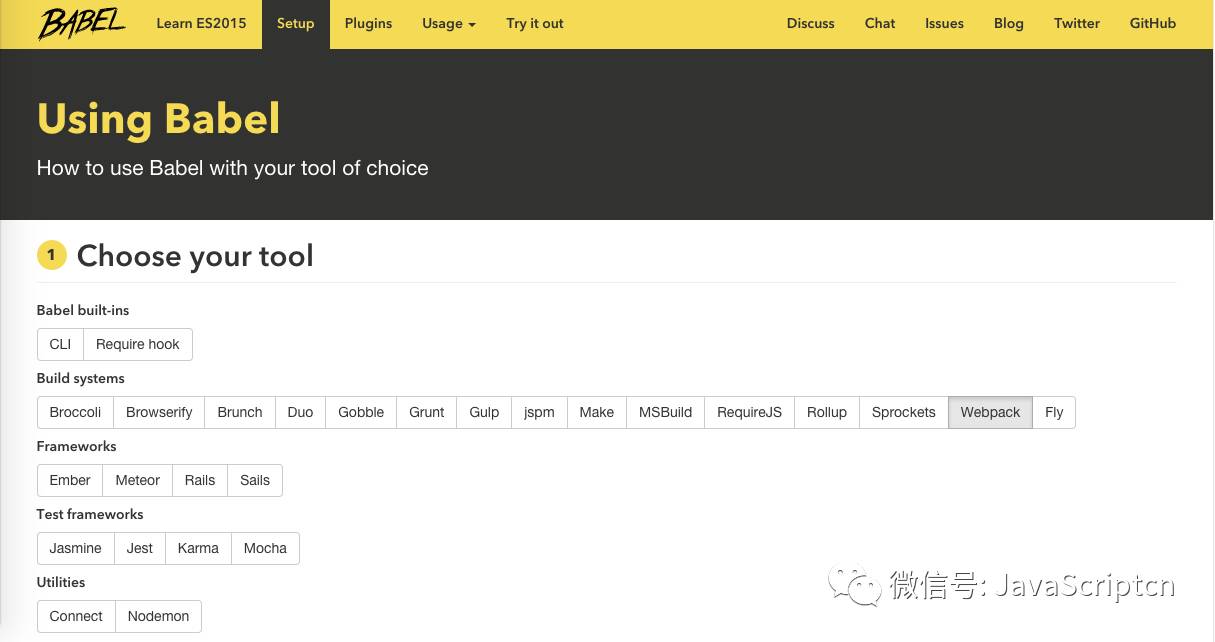Screen dimensions: 1215x642
Task: Click the Babel logo
Action: (81, 23)
